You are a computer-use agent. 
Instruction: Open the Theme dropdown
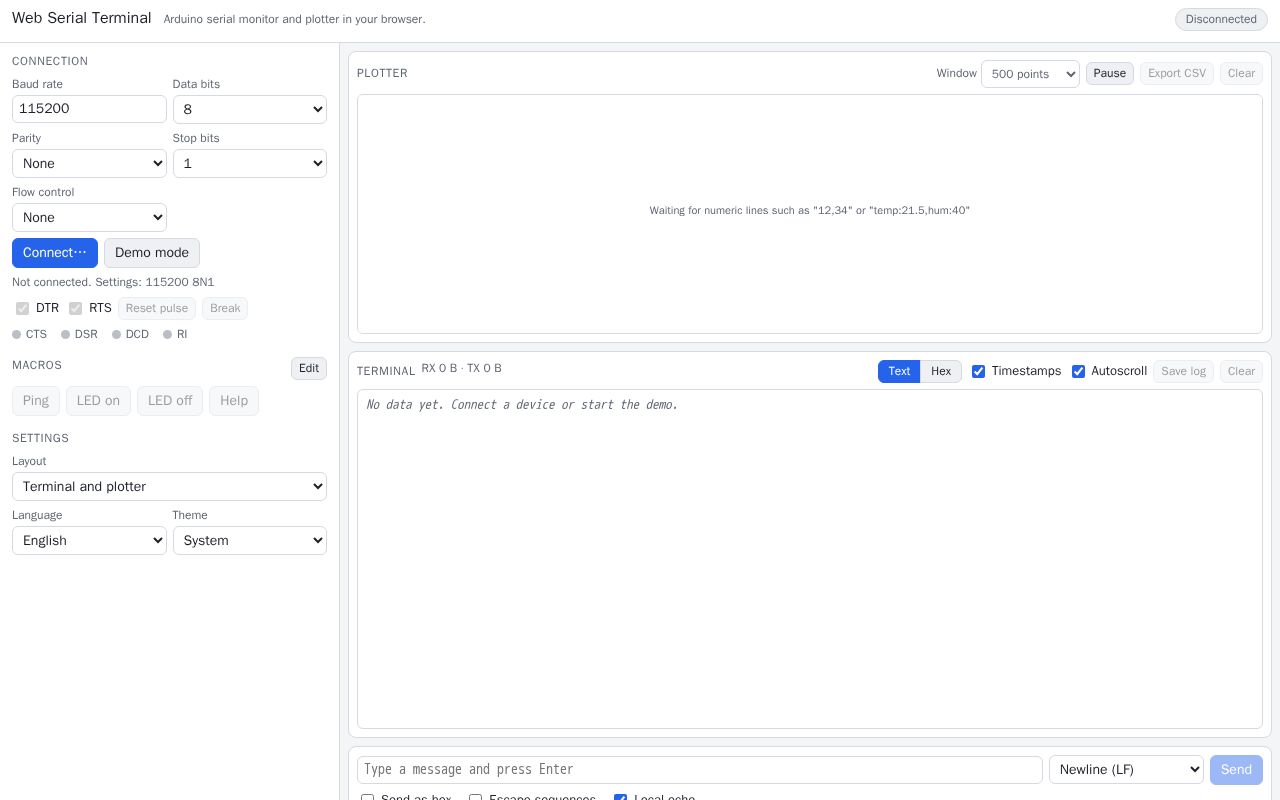pyautogui.click(x=250, y=541)
